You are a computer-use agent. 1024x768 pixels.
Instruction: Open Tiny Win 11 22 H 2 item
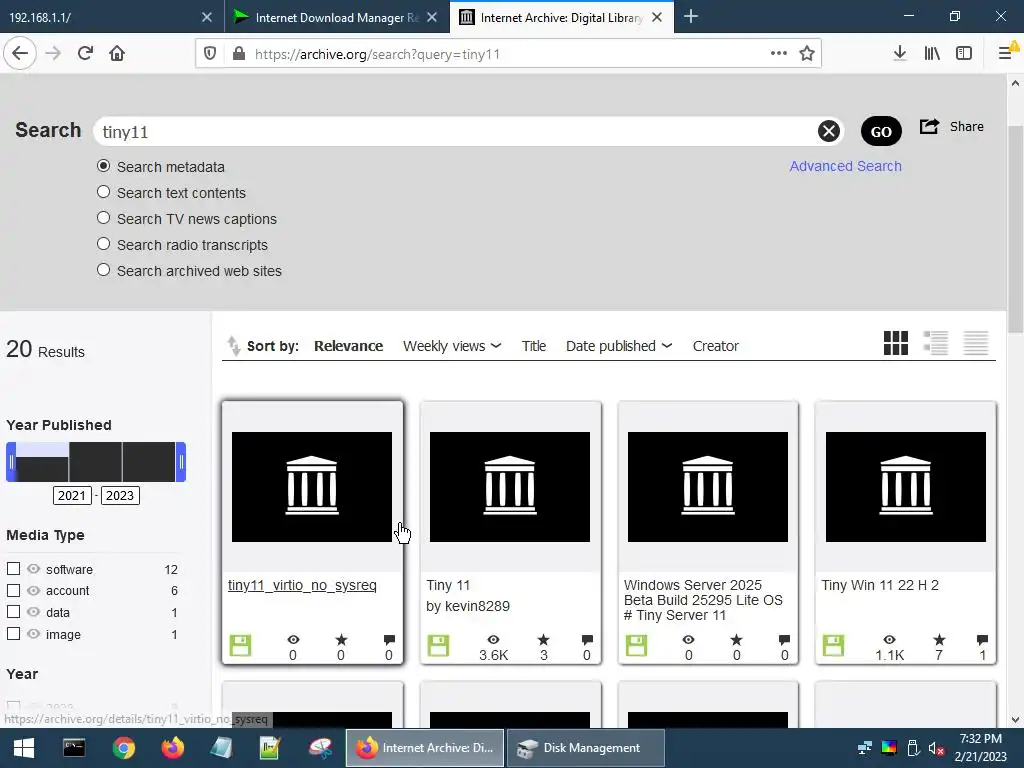[x=880, y=585]
